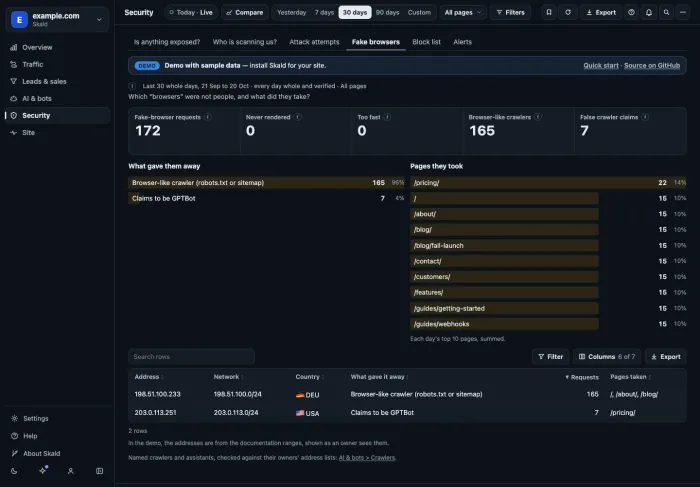
Task: Click the info icon beside Fake-browser requests
Action: click(x=208, y=117)
